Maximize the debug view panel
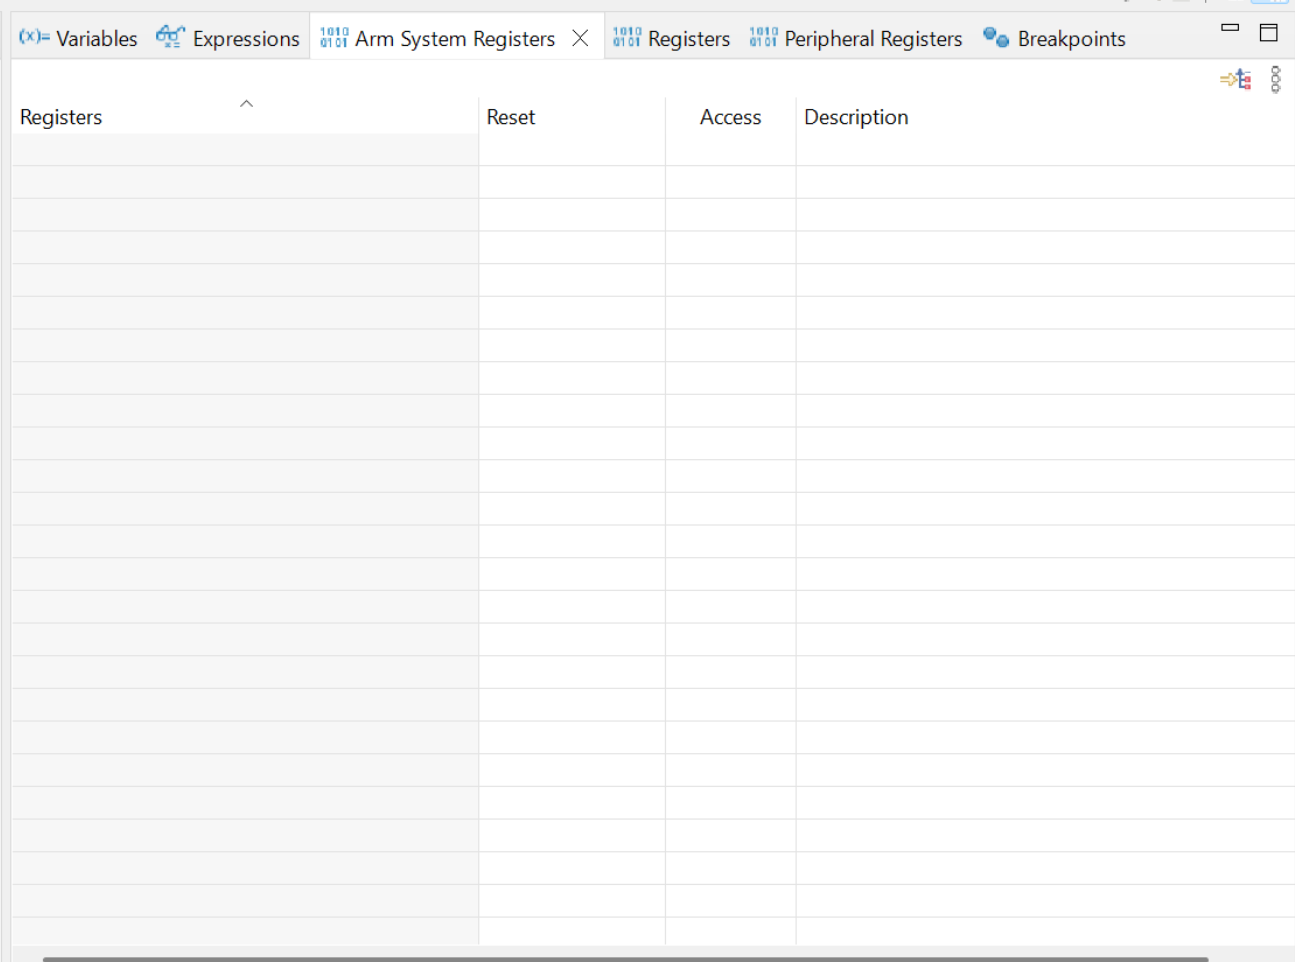Viewport: 1295px width, 962px height. [1269, 32]
